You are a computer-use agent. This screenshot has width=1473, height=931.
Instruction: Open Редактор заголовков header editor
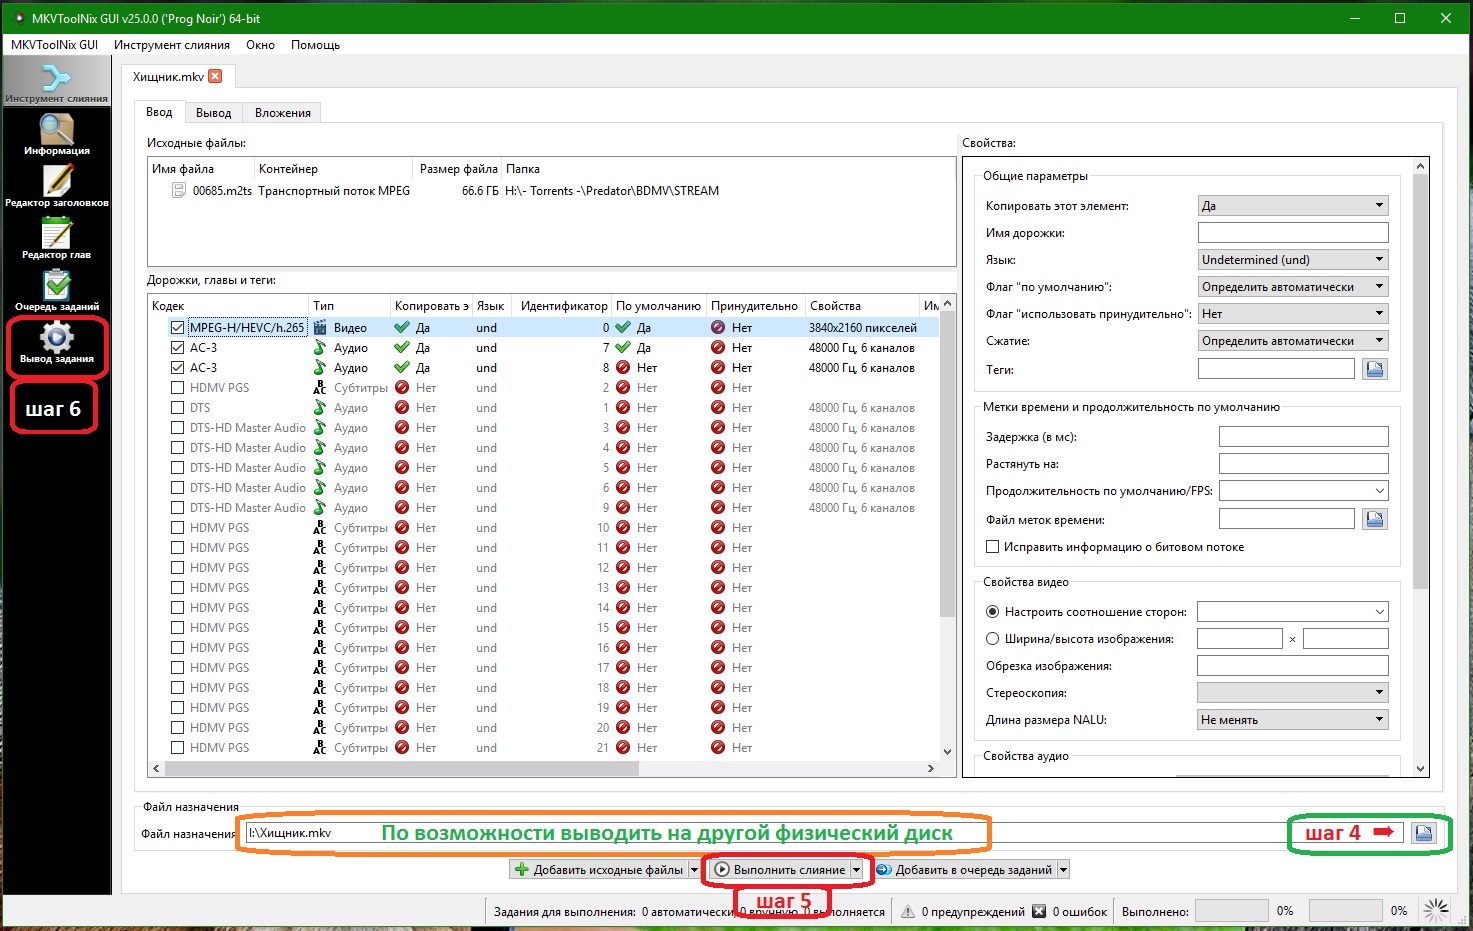point(57,186)
